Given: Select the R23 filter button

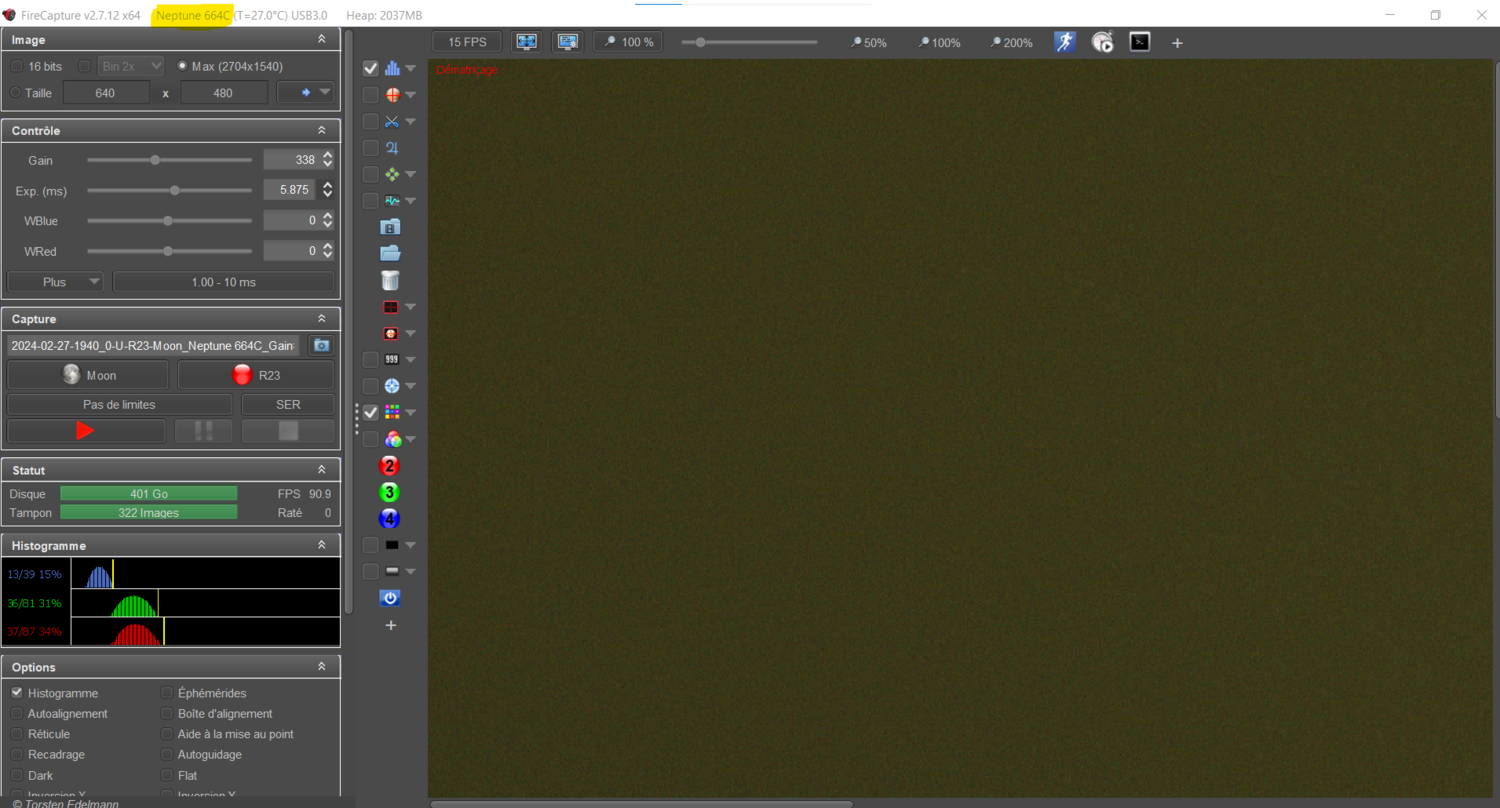Looking at the screenshot, I should click(256, 374).
